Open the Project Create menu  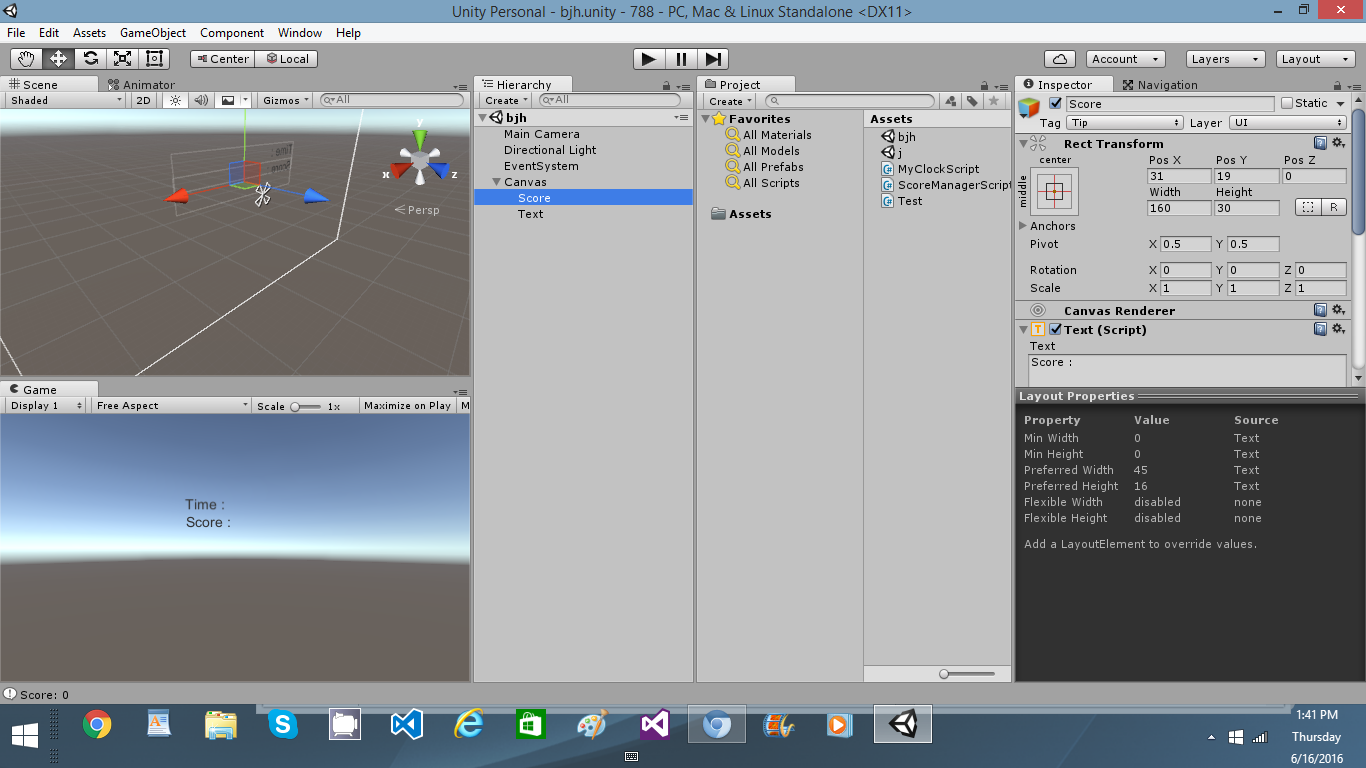coord(731,101)
